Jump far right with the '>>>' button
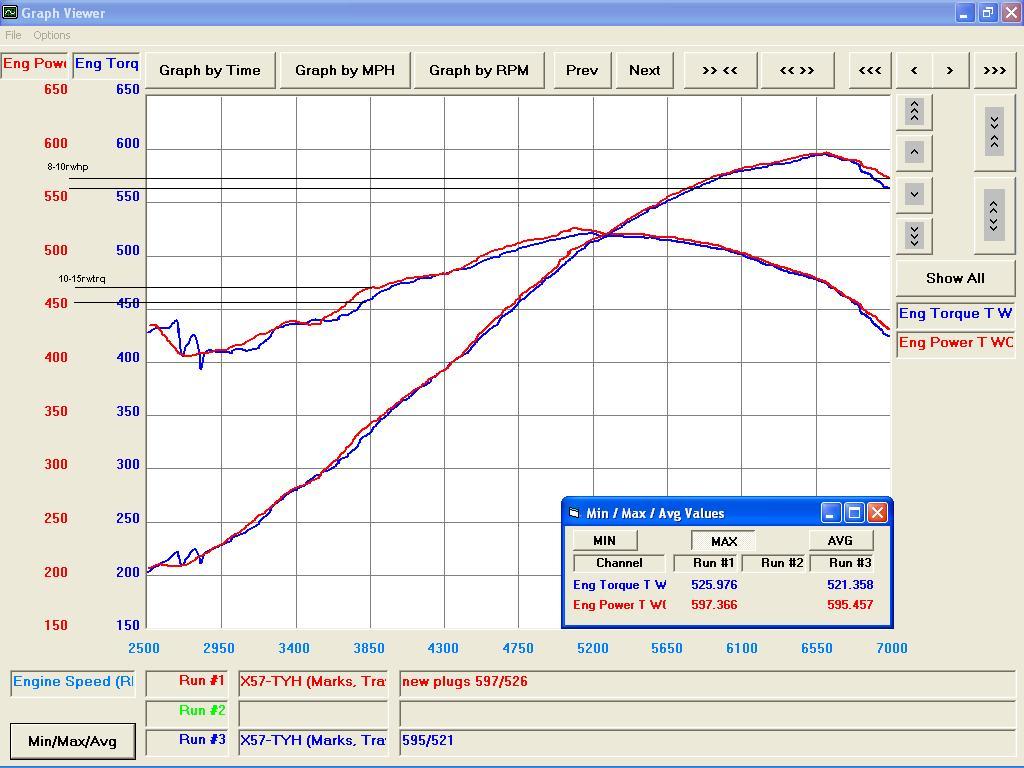 (x=995, y=71)
